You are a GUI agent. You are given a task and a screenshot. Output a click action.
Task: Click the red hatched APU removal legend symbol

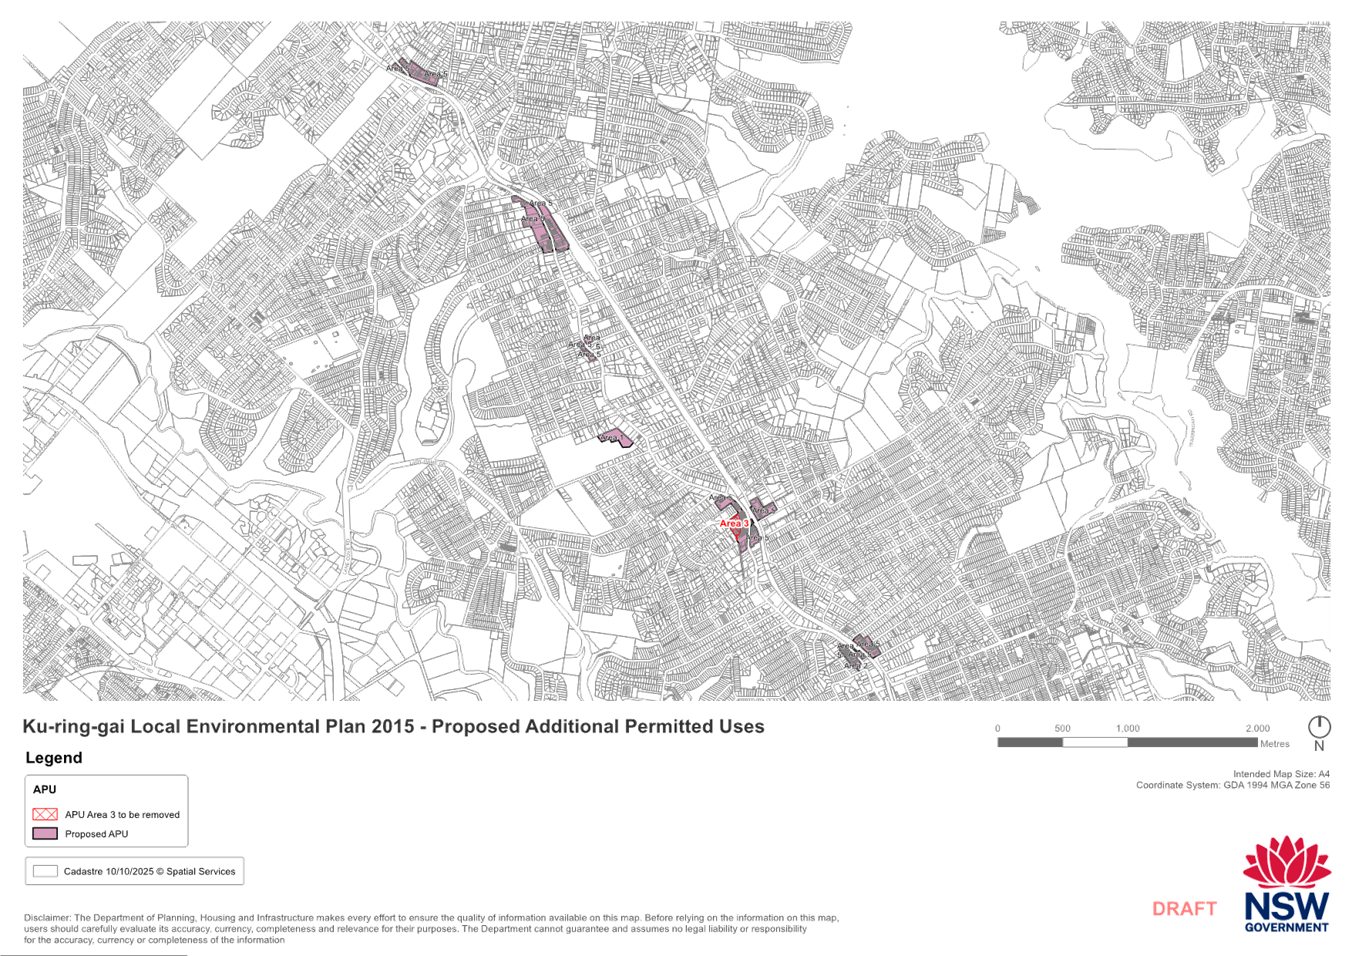click(45, 814)
